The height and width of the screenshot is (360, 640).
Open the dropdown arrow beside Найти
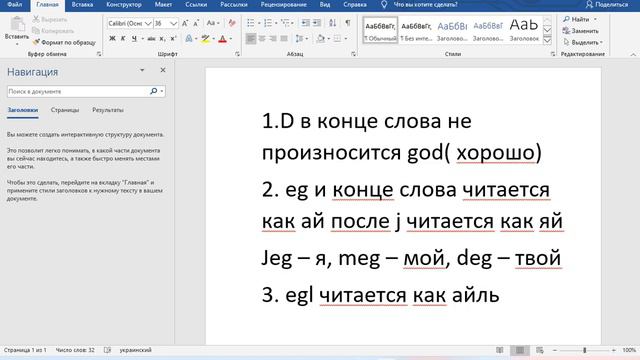click(595, 19)
